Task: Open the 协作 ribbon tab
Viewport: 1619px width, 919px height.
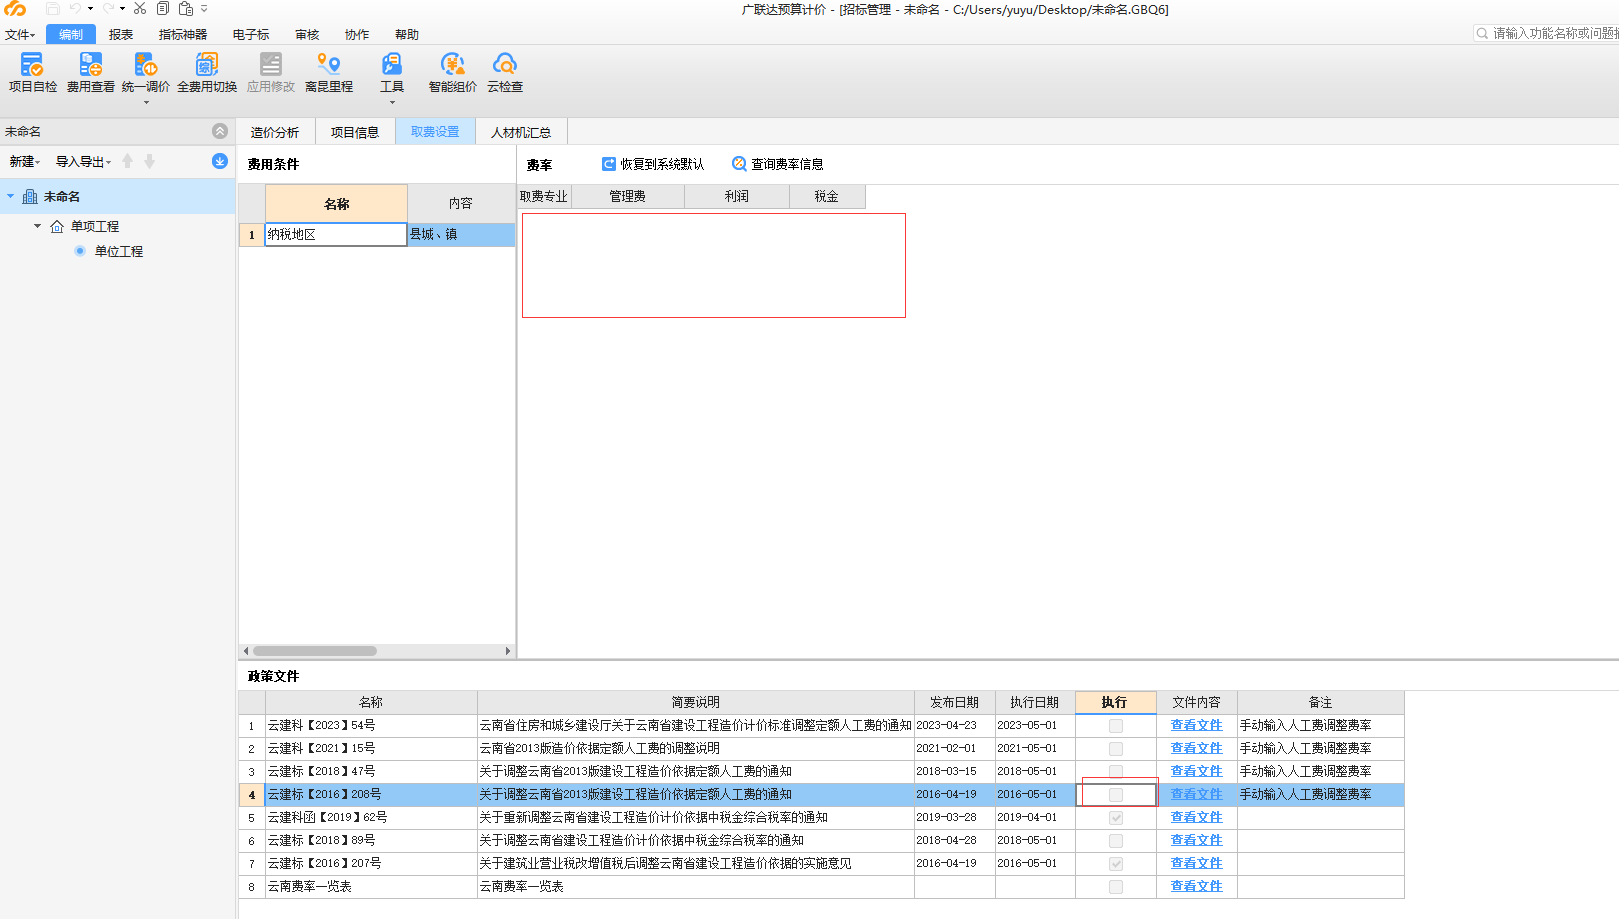Action: tap(357, 35)
